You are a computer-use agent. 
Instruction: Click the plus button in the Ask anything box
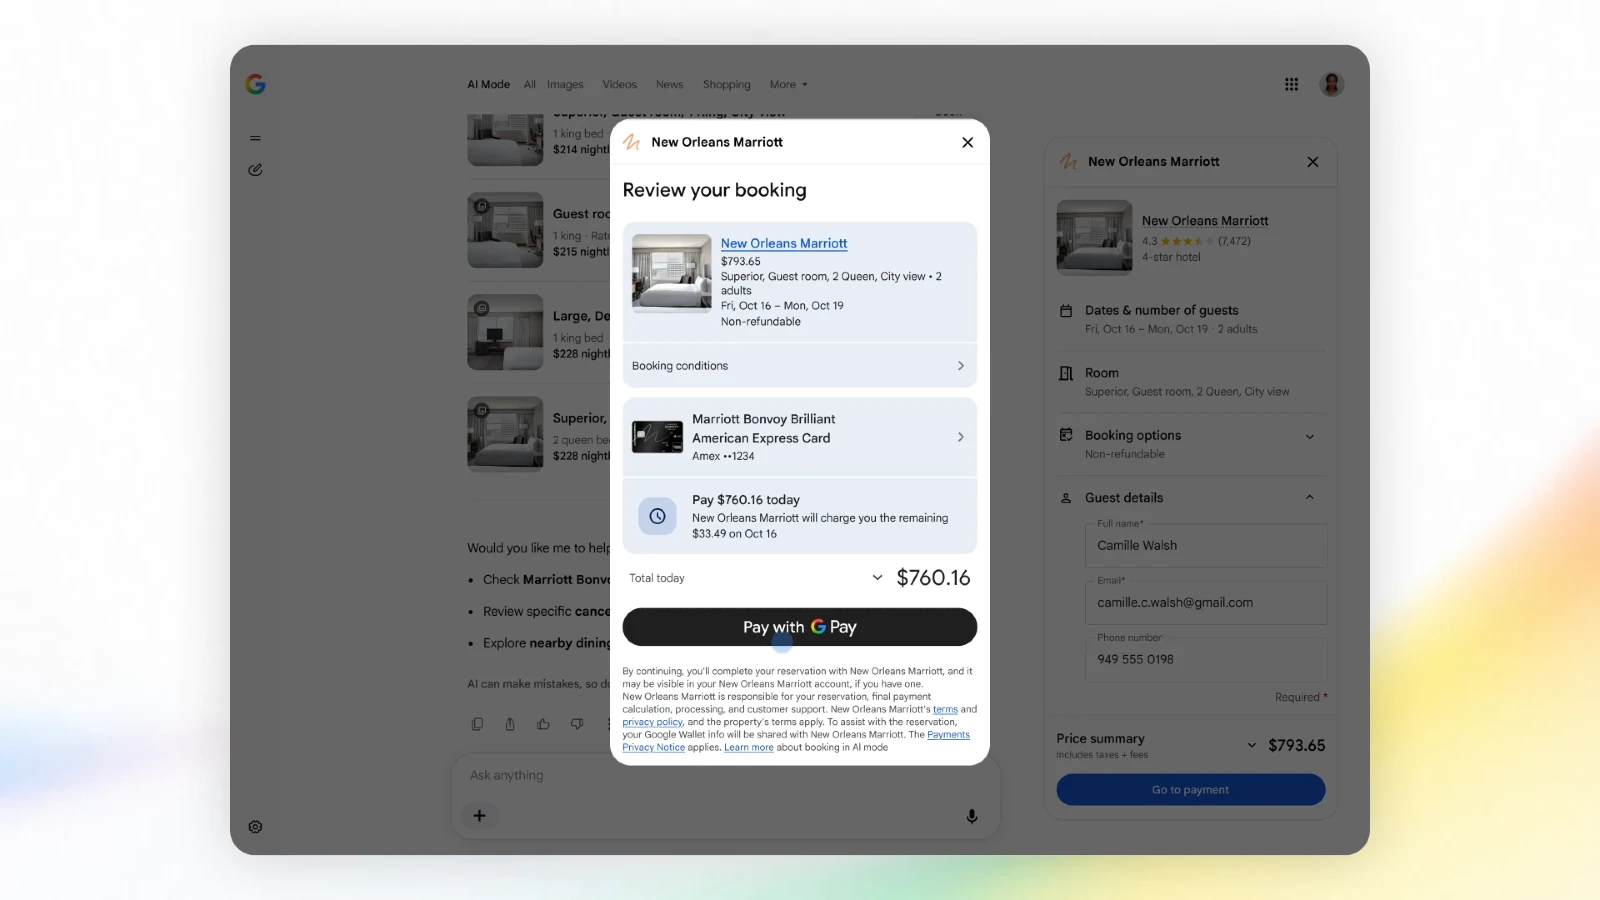[x=479, y=816]
